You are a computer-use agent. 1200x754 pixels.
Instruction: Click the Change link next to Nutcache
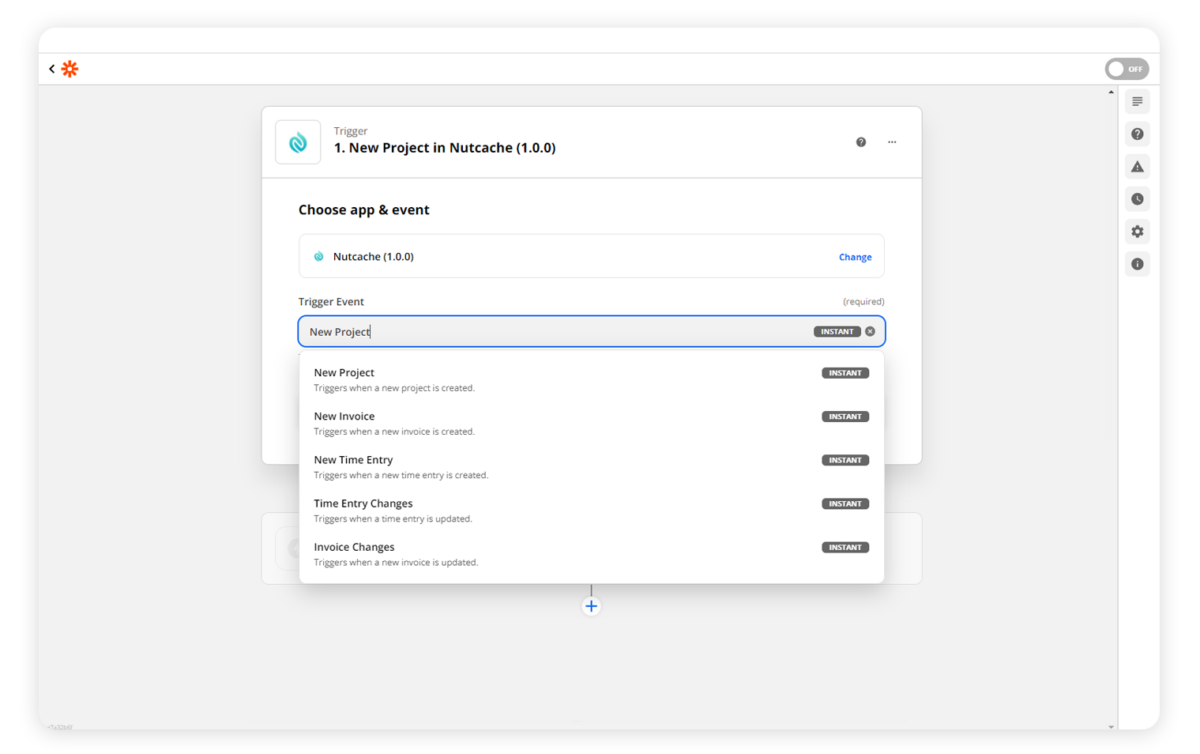[x=855, y=257]
